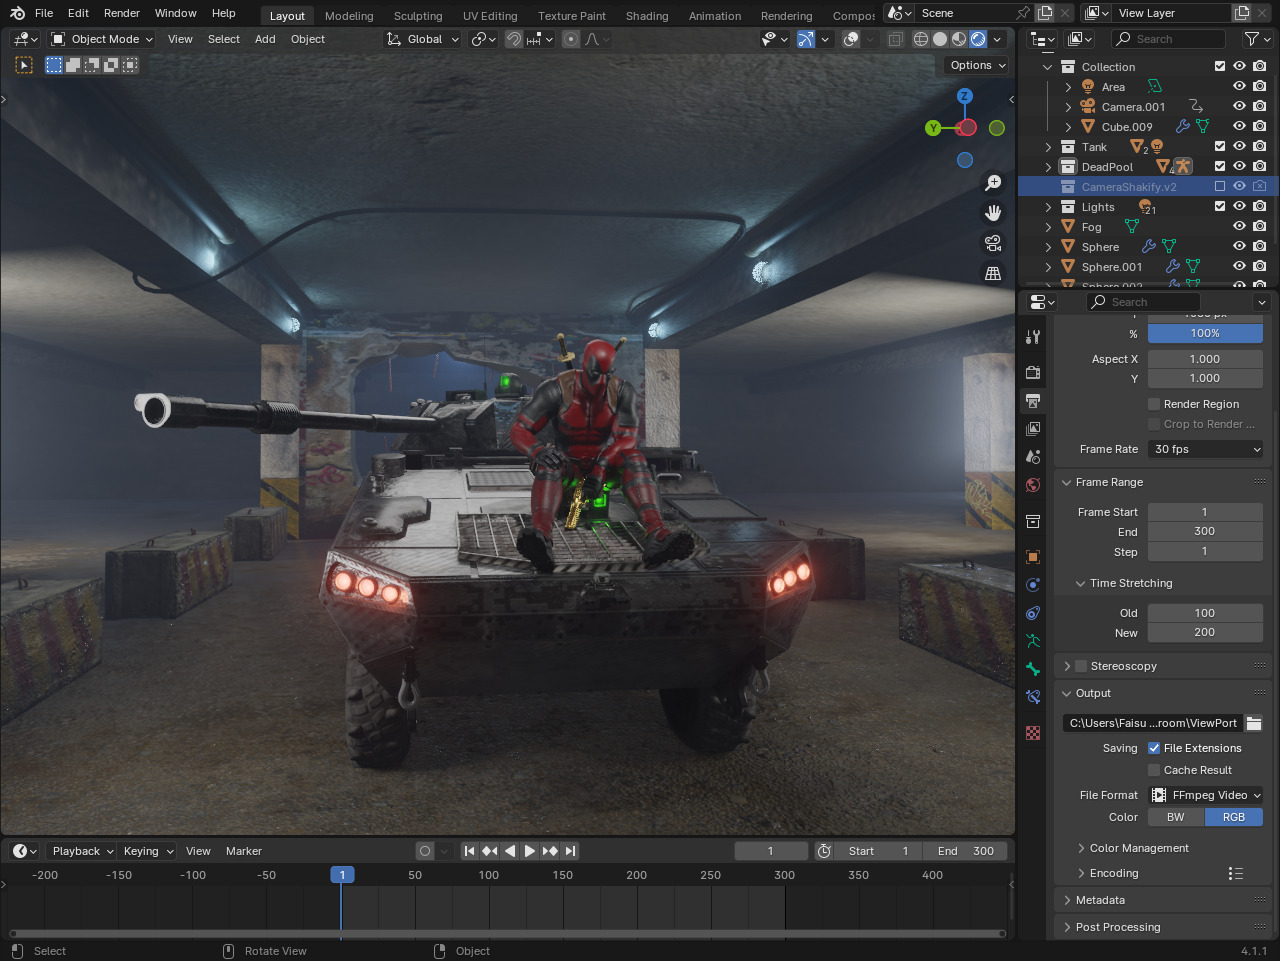Screen dimensions: 1280x961
Task: Switch to the Animation workspace tab
Action: coord(715,16)
